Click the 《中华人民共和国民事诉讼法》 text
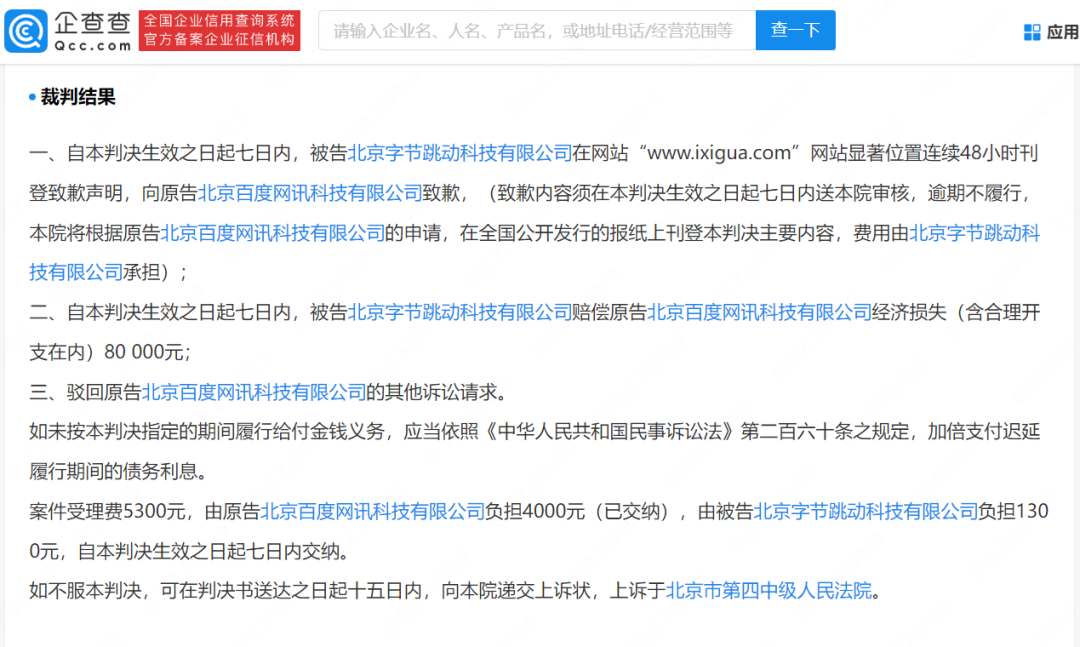1080x647 pixels. [x=610, y=432]
